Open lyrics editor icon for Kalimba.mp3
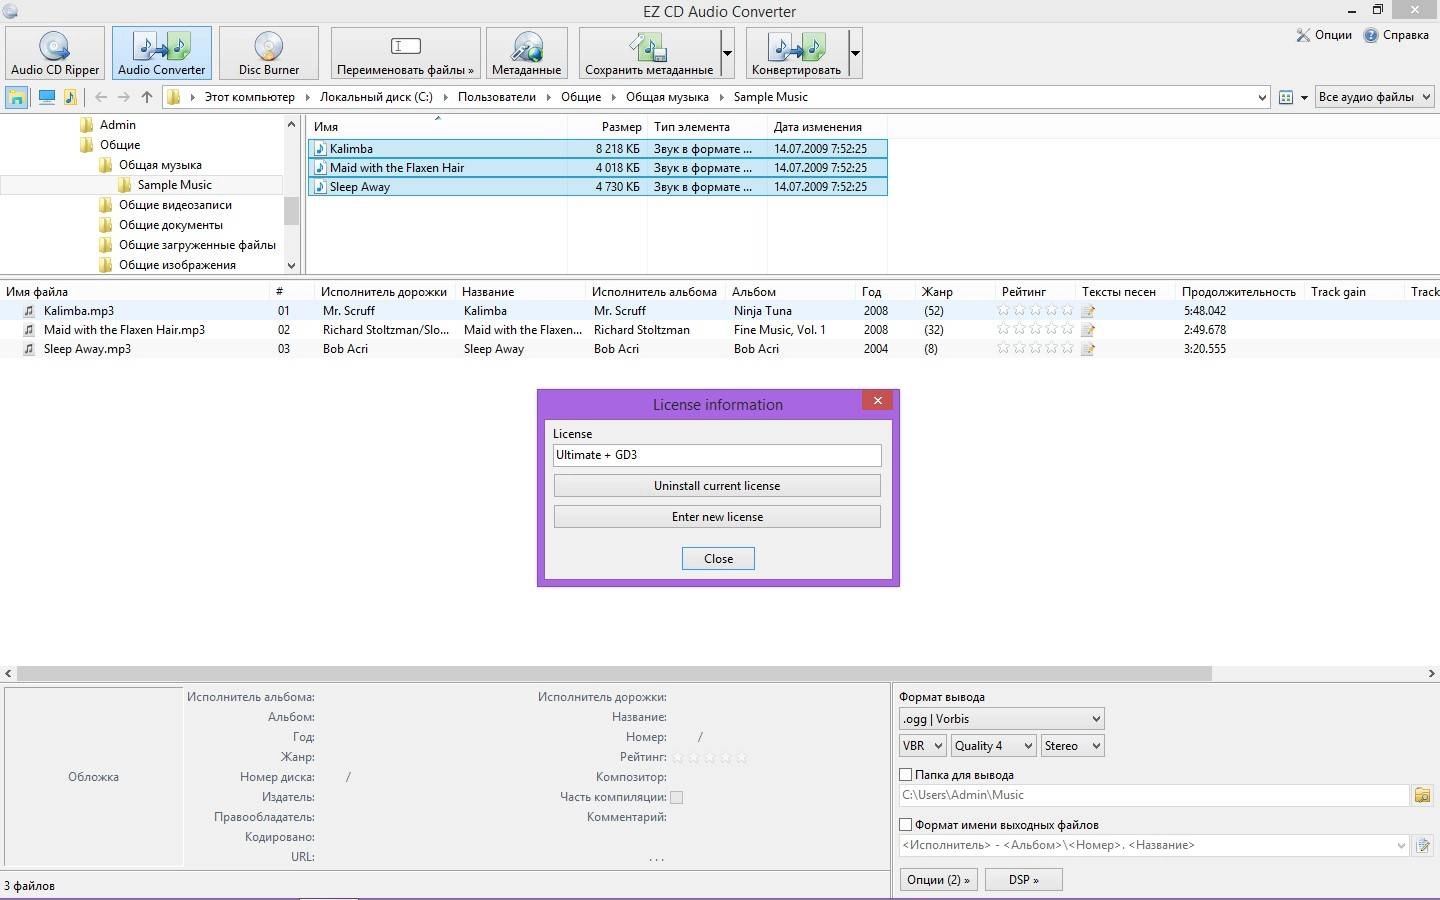 click(1088, 311)
